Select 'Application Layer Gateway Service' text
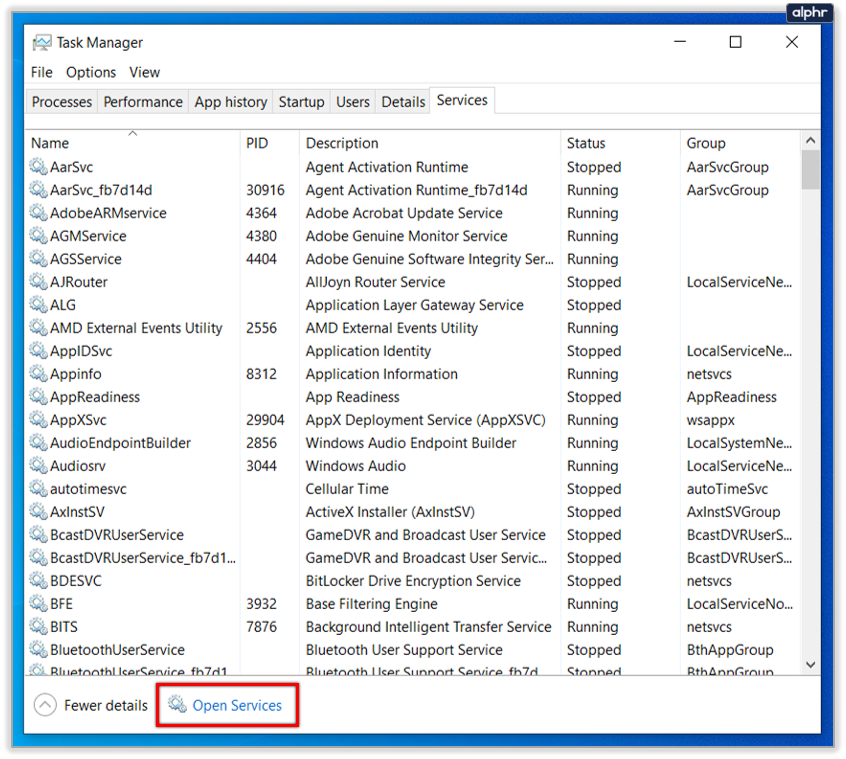846x759 pixels. coord(414,305)
